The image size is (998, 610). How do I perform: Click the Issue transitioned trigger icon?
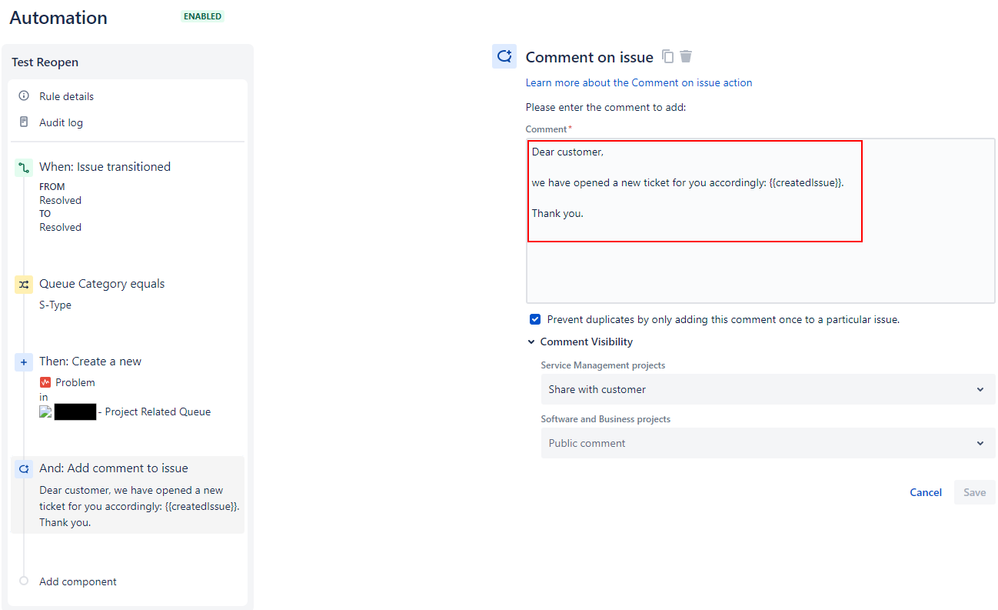(x=24, y=167)
